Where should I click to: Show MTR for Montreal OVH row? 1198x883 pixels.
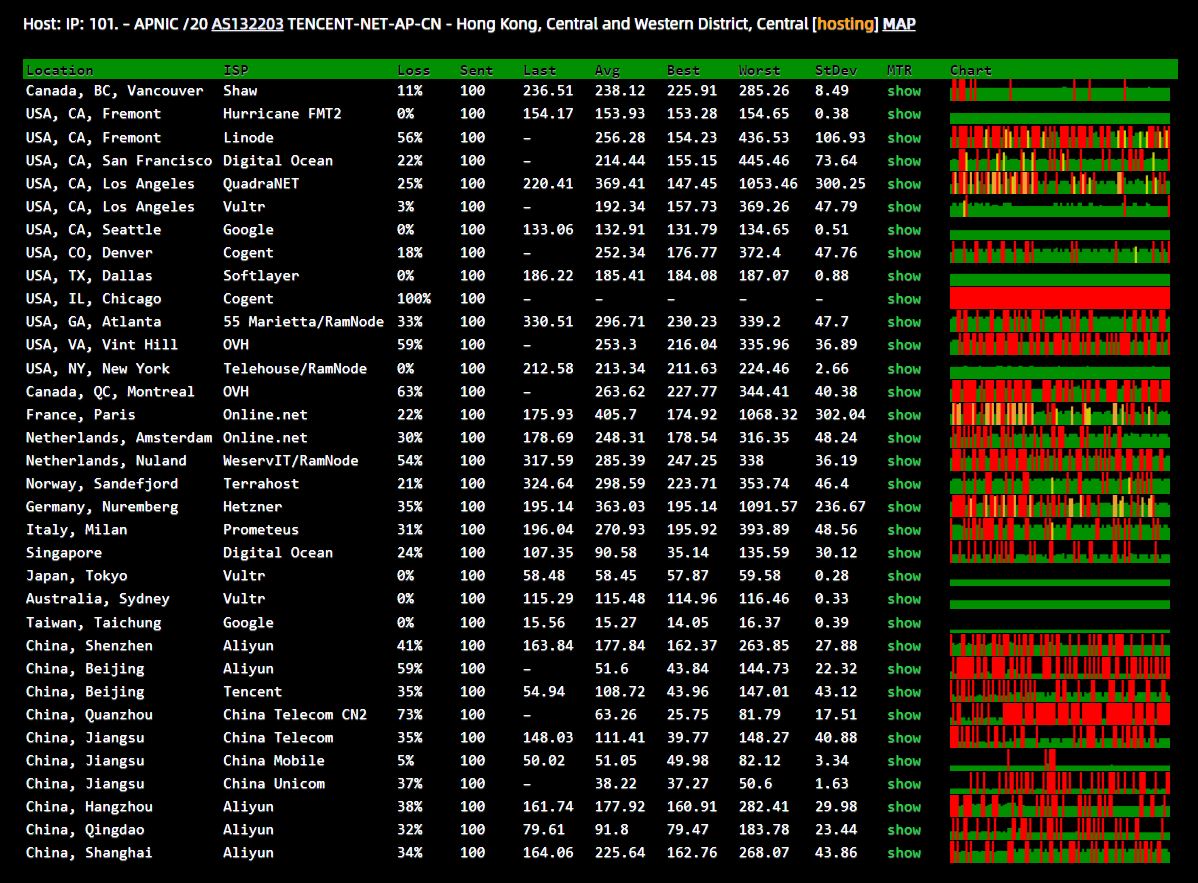(x=904, y=391)
